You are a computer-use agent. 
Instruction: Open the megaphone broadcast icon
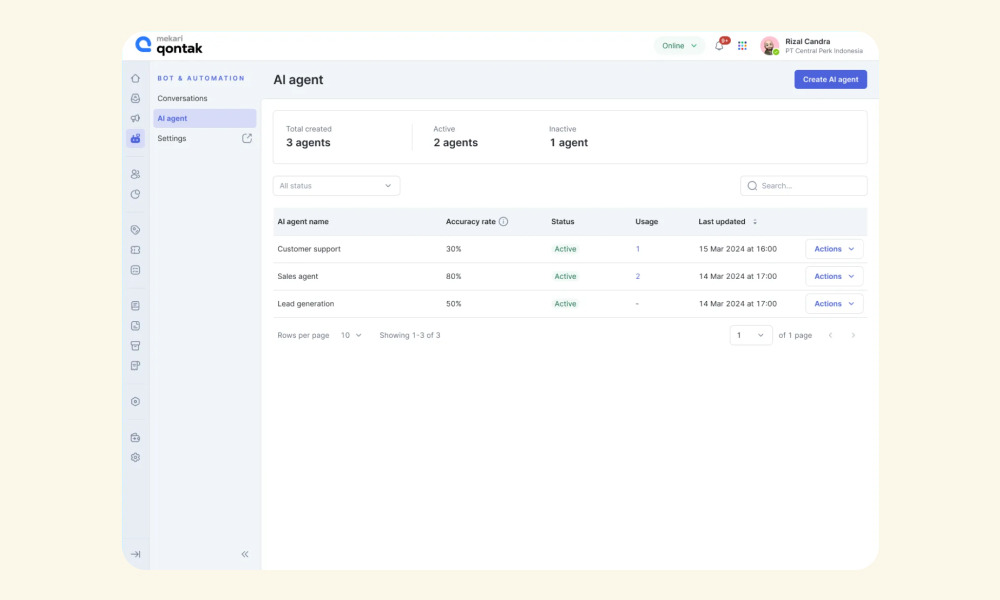(135, 118)
